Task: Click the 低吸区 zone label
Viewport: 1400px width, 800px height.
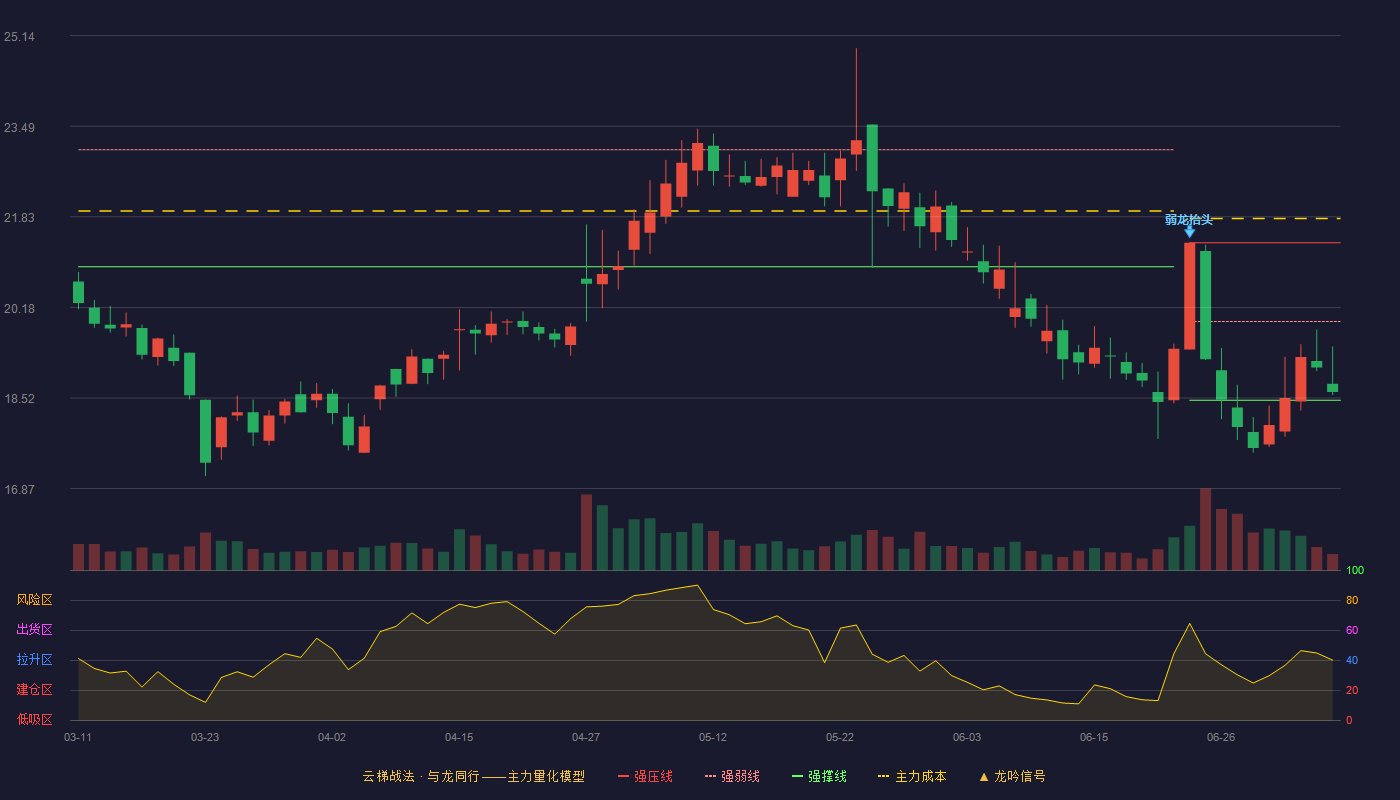Action: pos(34,719)
